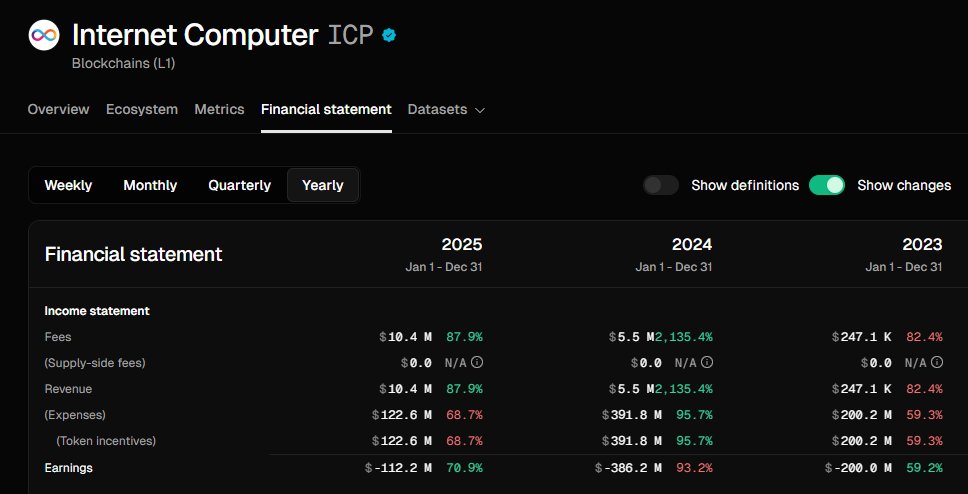Select the Weekly period button

click(68, 185)
